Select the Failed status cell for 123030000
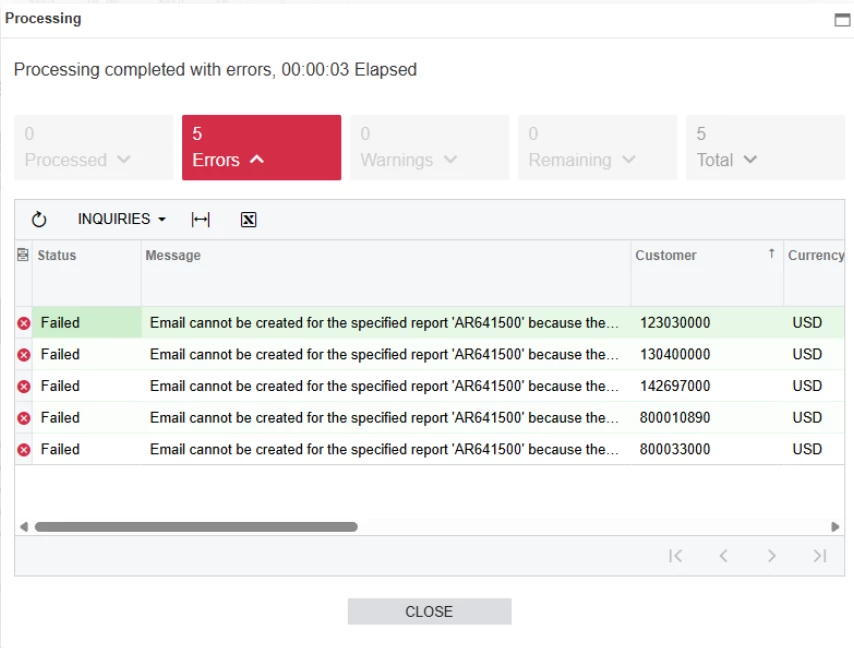The width and height of the screenshot is (854, 648). coord(87,323)
